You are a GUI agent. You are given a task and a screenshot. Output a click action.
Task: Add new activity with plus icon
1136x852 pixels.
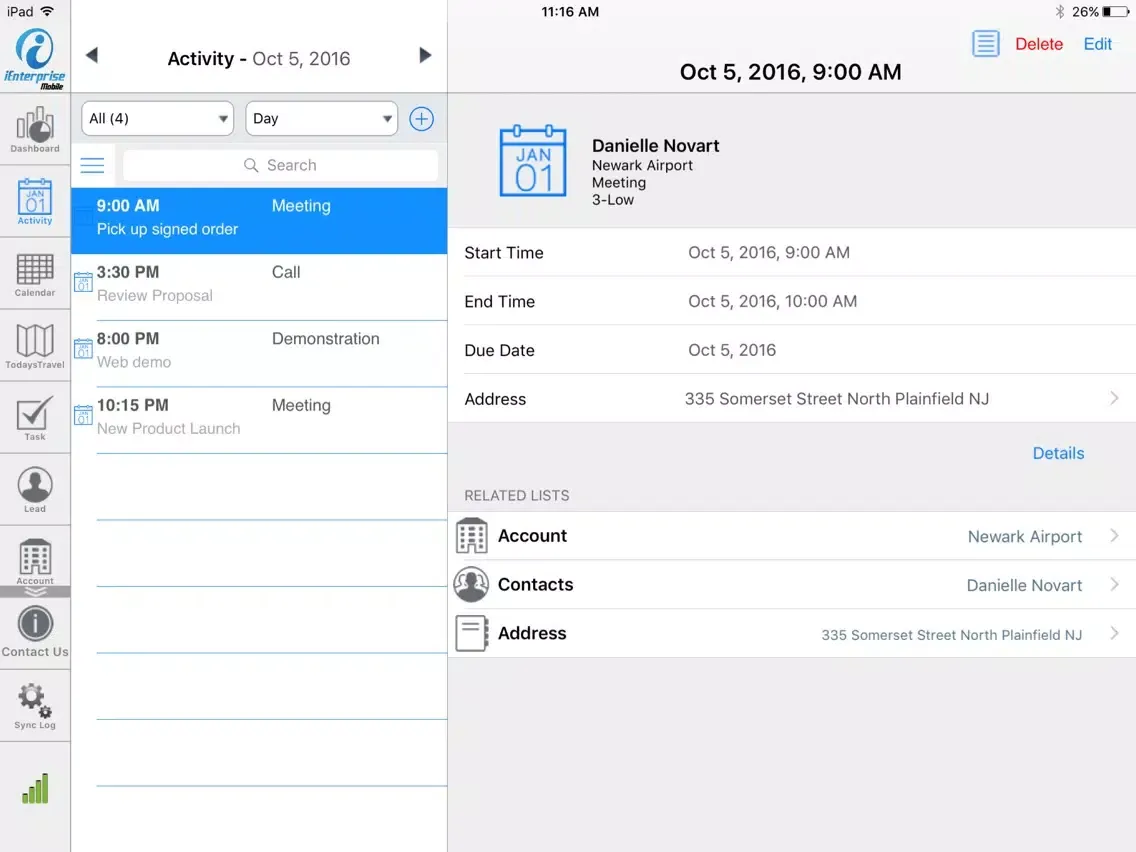[x=421, y=119]
